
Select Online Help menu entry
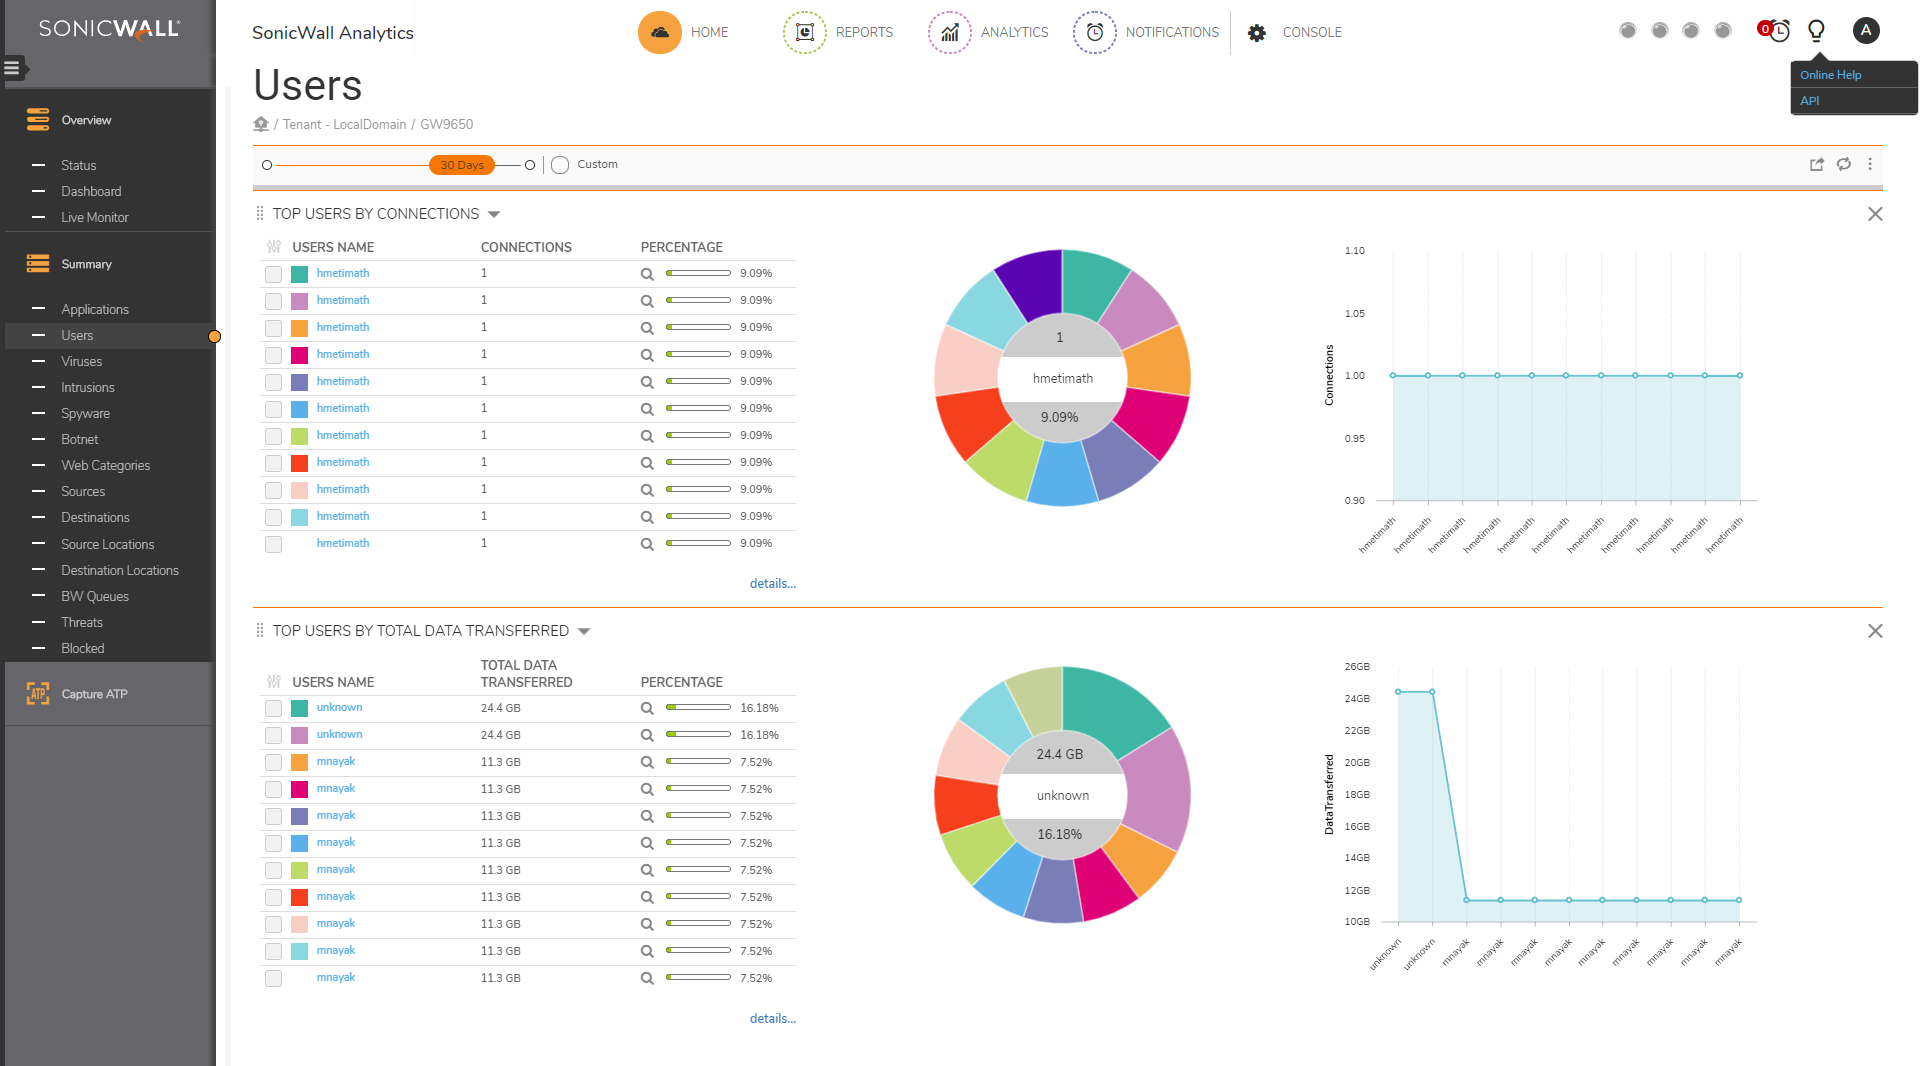[1830, 75]
